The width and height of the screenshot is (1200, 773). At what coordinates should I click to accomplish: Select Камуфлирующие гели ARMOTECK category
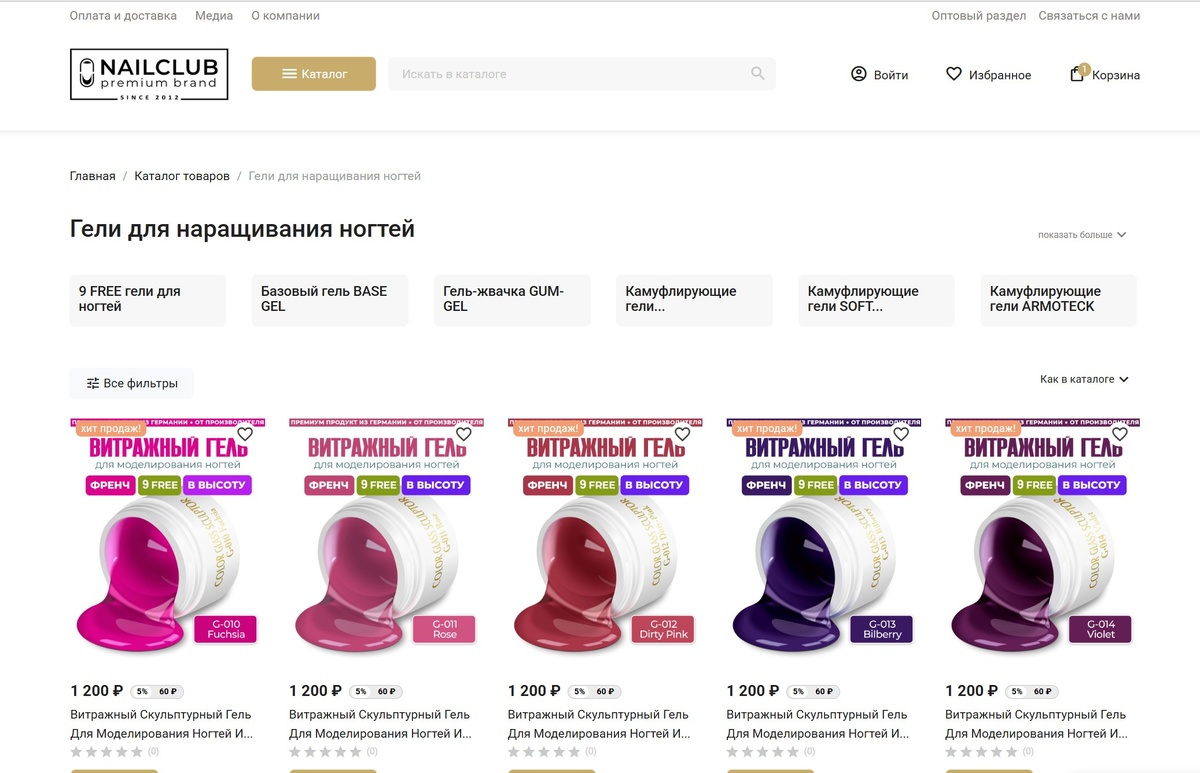pos(1059,299)
